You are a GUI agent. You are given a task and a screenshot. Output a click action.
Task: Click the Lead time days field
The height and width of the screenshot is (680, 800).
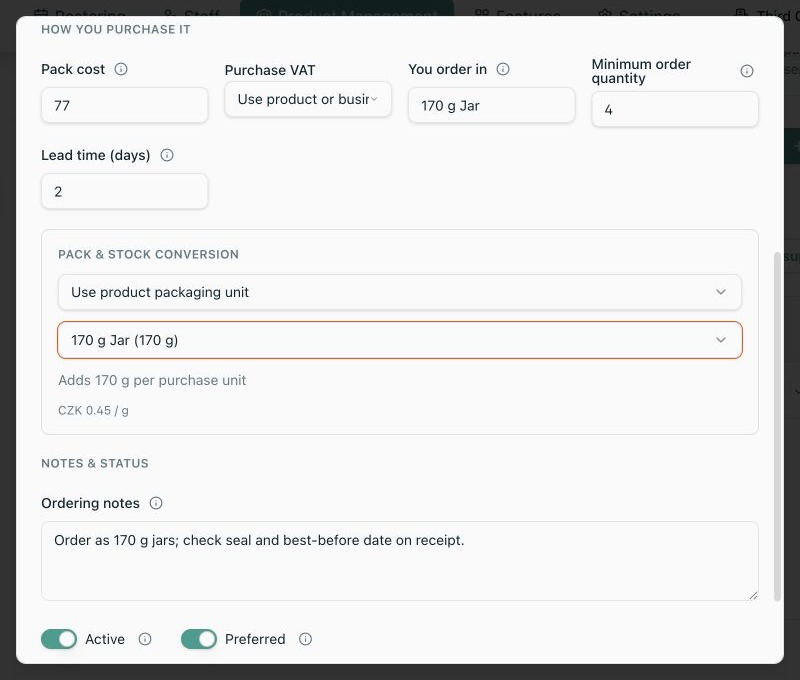click(x=124, y=191)
